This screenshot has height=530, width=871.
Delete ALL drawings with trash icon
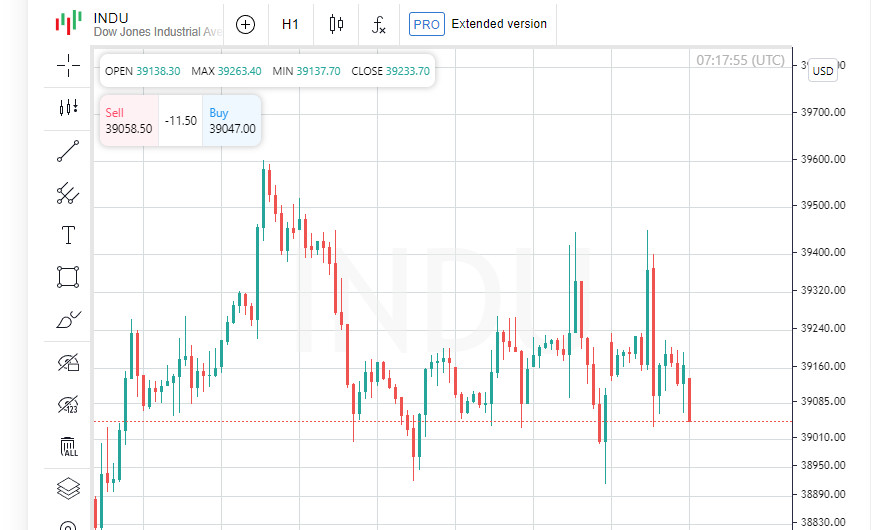coord(68,447)
